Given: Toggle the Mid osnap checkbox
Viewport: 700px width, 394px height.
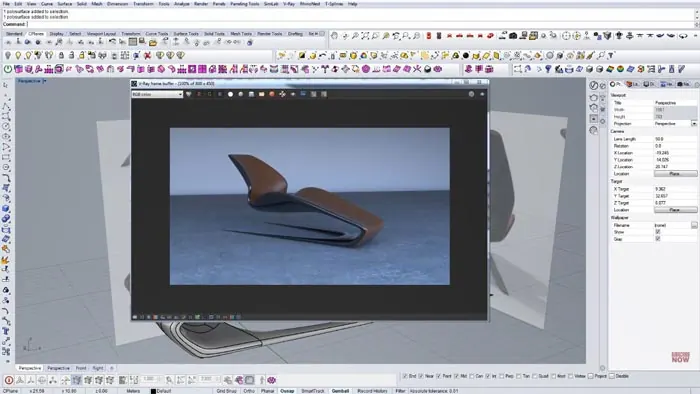Looking at the screenshot, I should click(x=456, y=376).
